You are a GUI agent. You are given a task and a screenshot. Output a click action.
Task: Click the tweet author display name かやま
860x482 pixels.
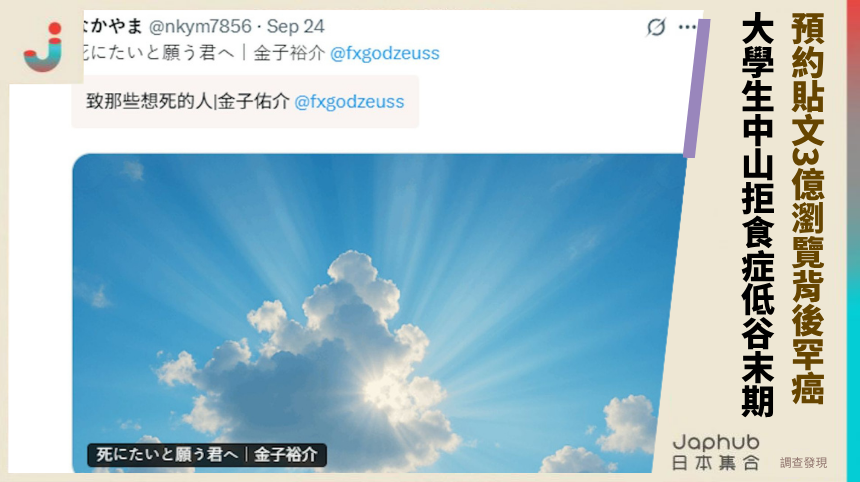[x=112, y=26]
